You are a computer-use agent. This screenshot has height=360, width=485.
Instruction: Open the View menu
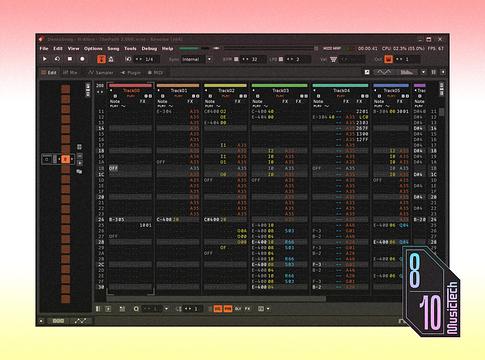click(74, 49)
